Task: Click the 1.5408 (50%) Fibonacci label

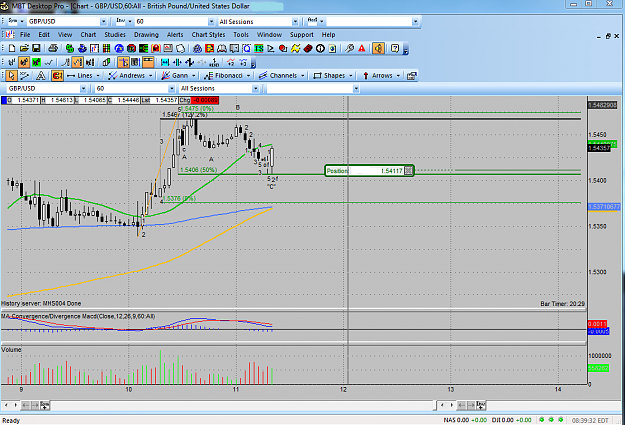Action: tap(199, 170)
